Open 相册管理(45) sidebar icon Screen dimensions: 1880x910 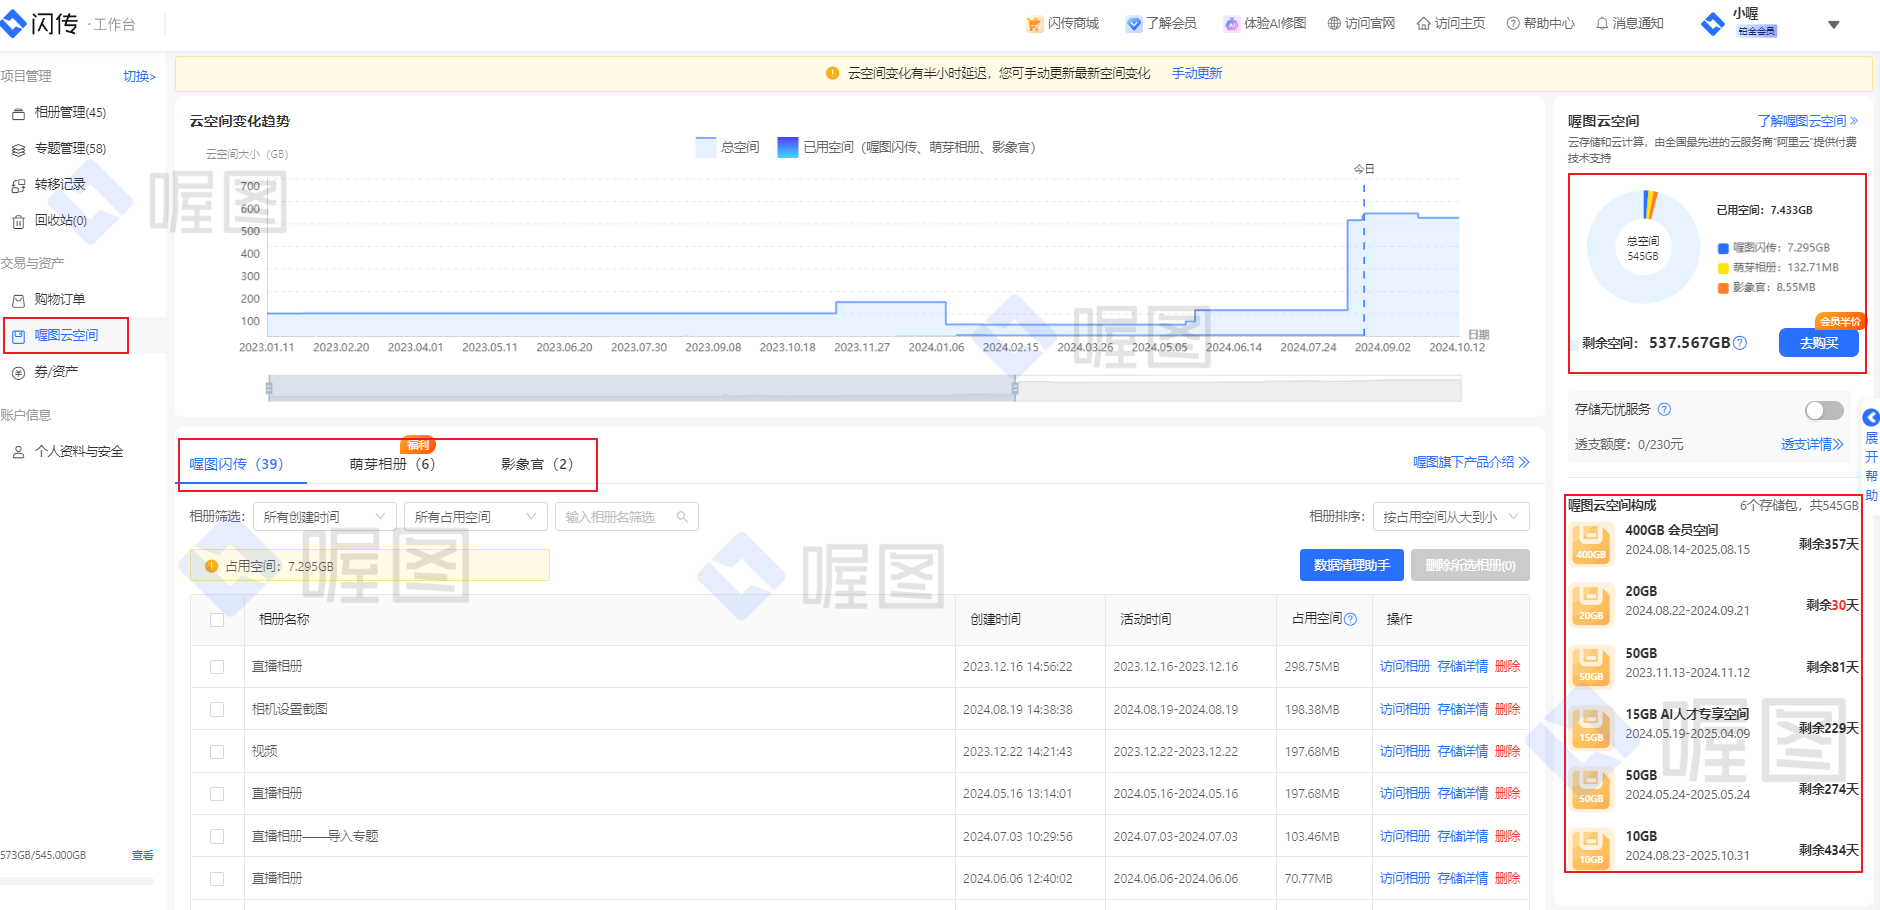[18, 114]
